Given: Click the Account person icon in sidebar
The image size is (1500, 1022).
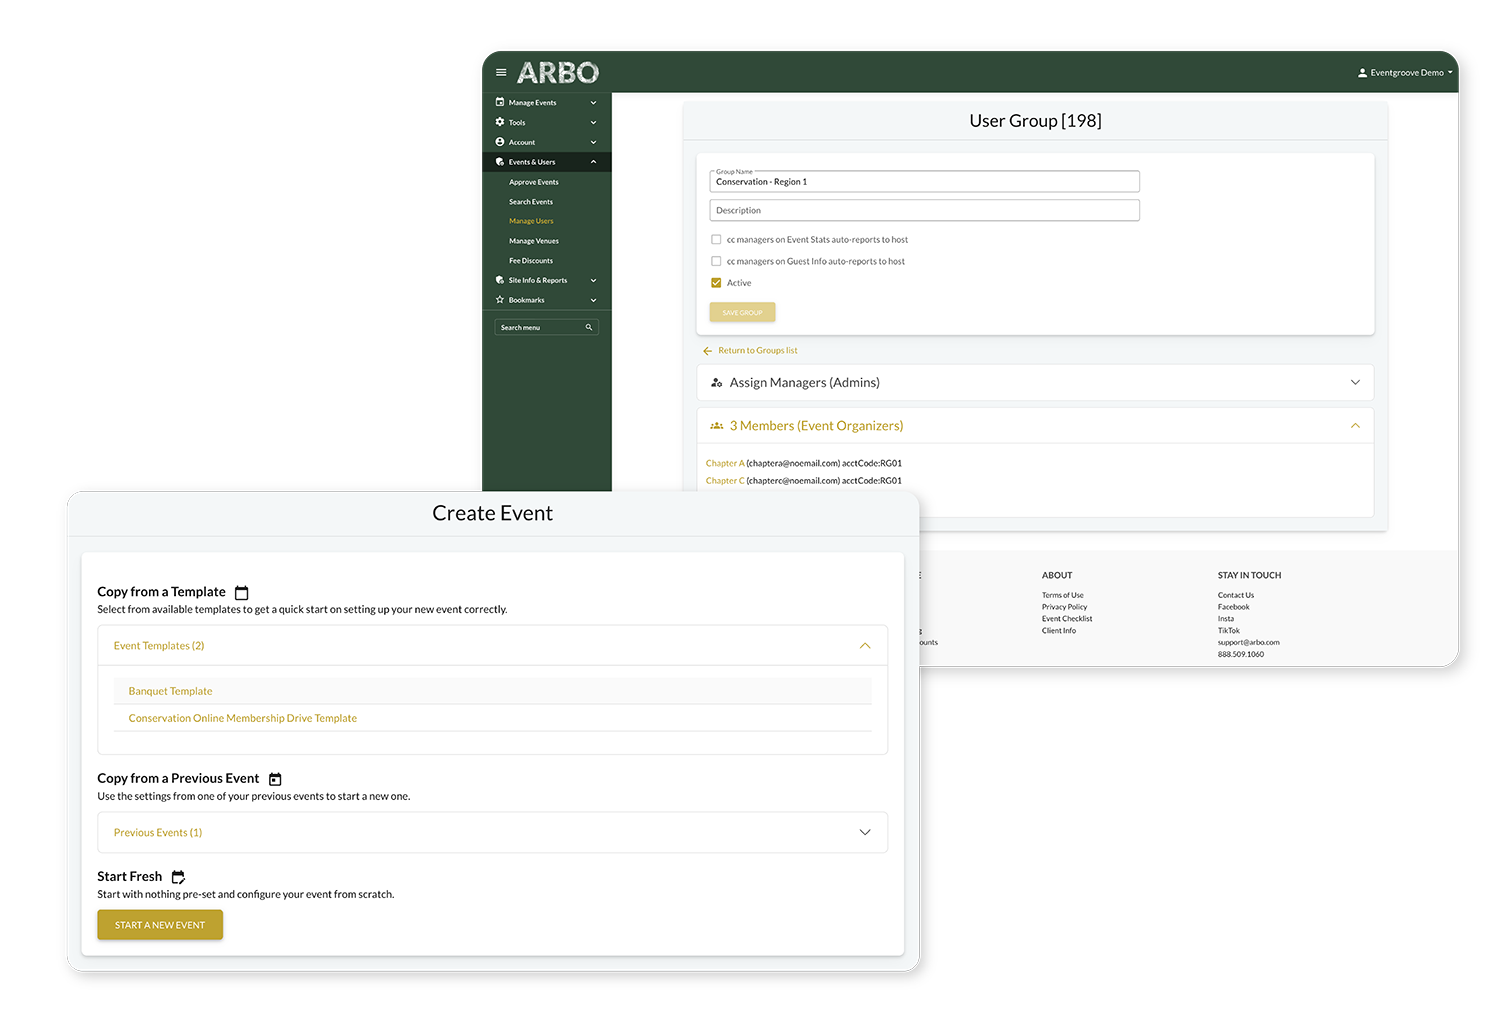Looking at the screenshot, I should pyautogui.click(x=500, y=142).
